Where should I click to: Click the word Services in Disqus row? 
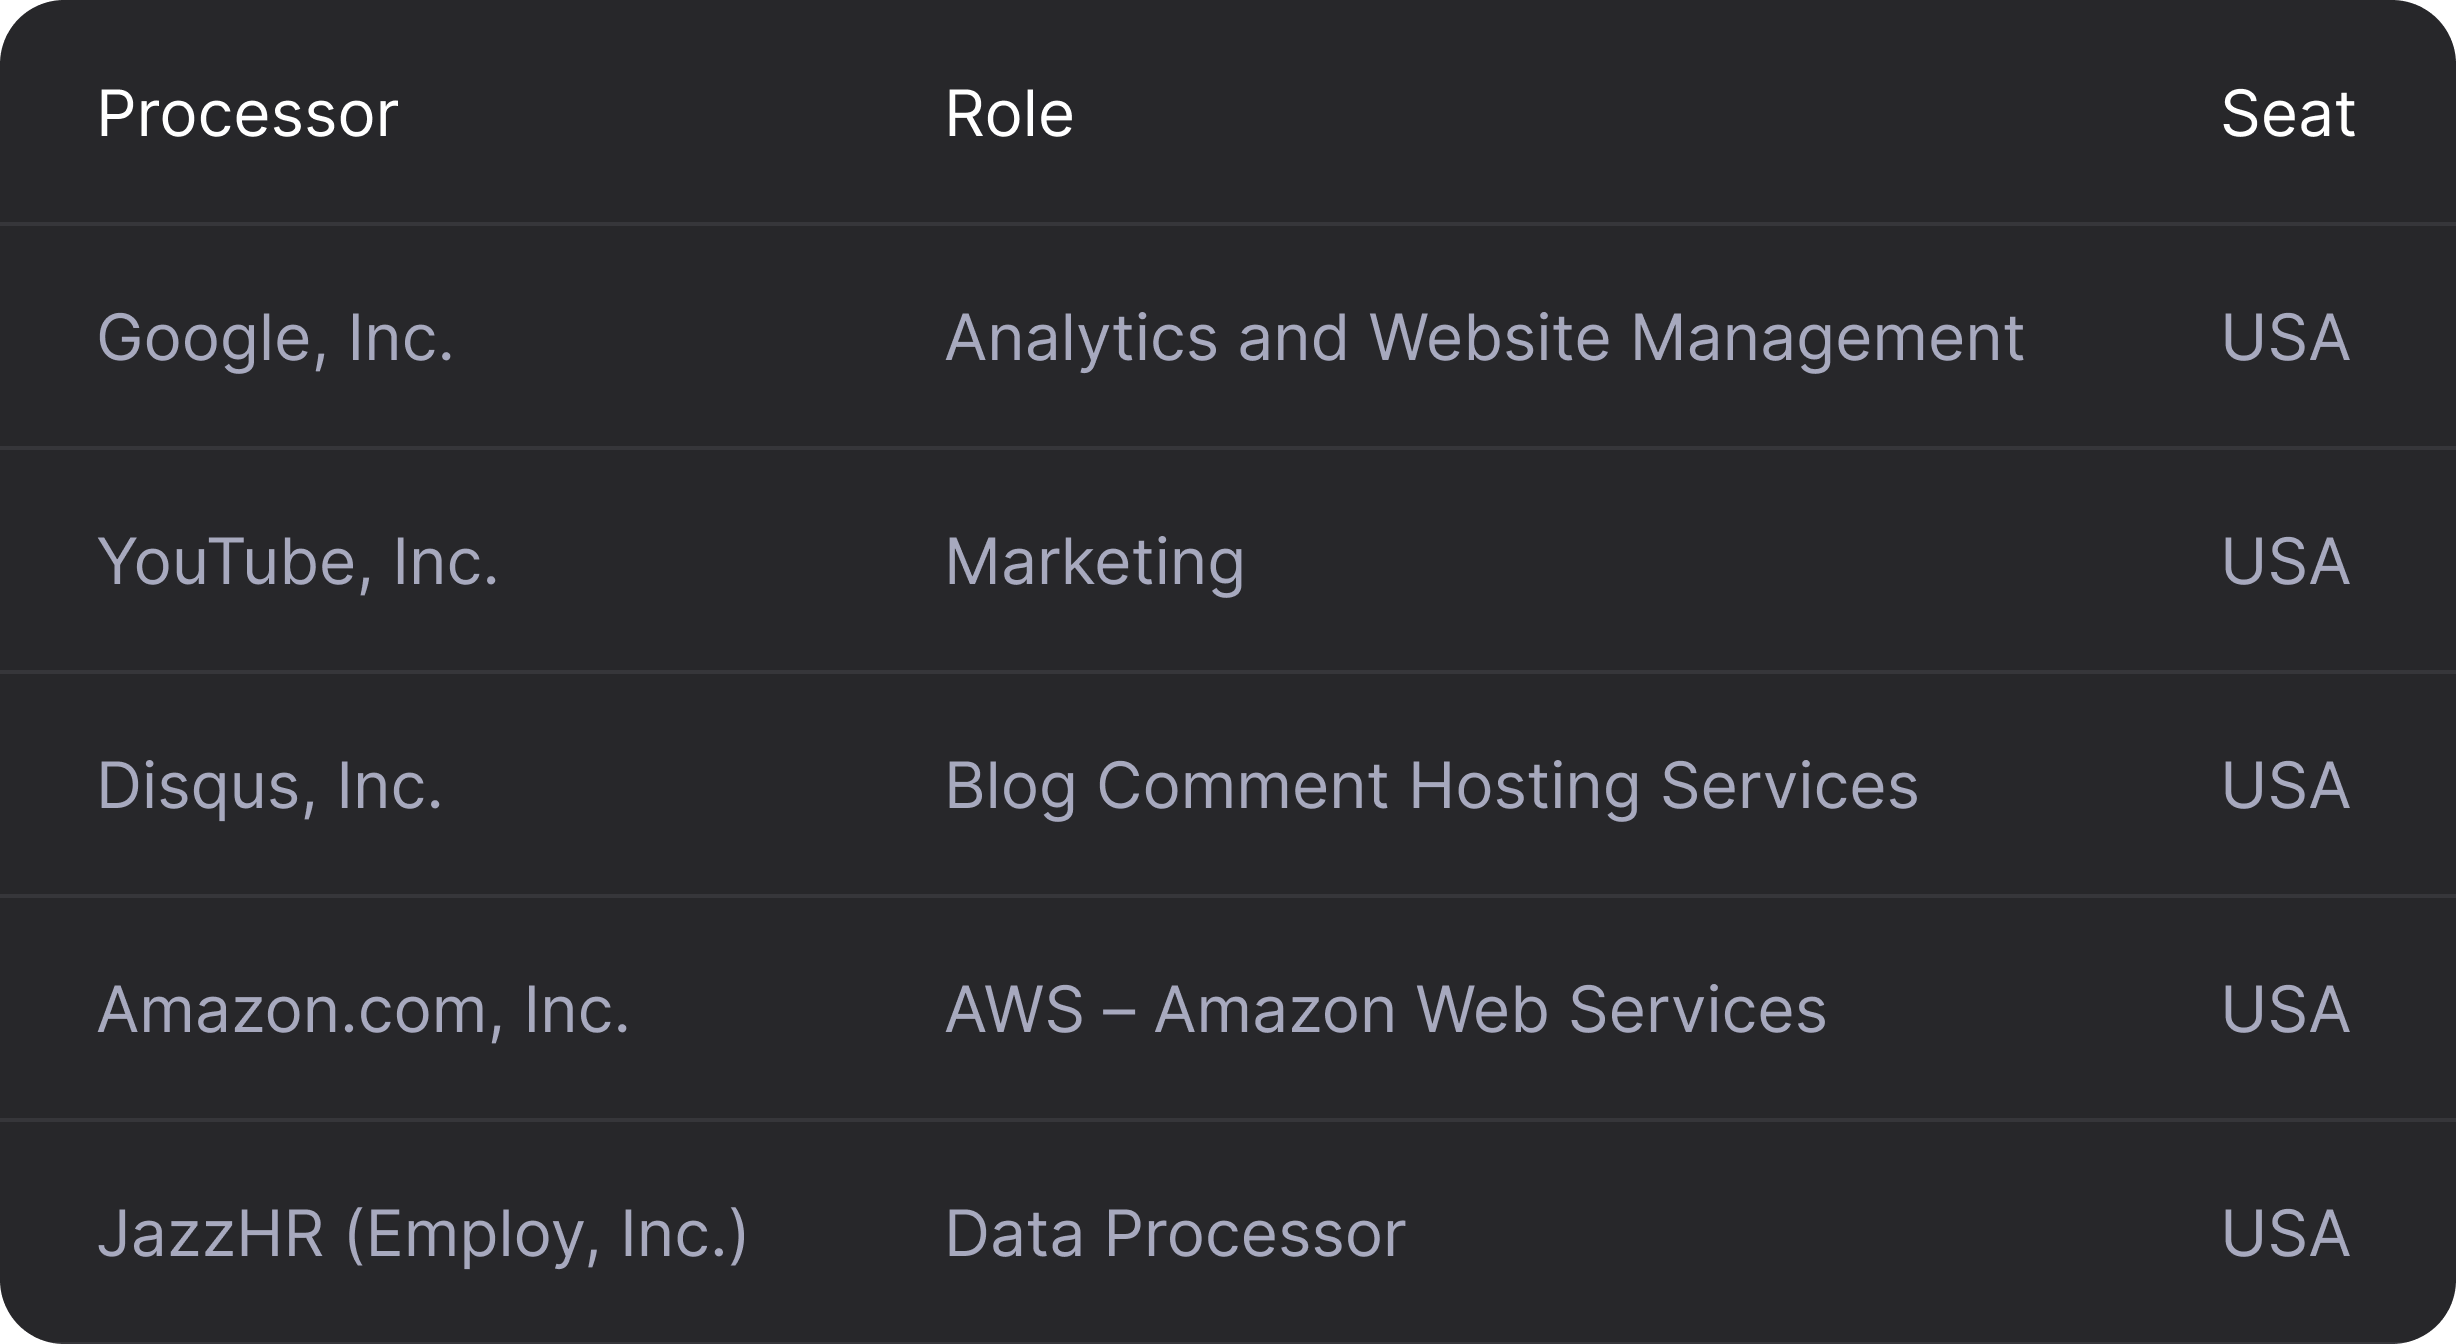1790,786
